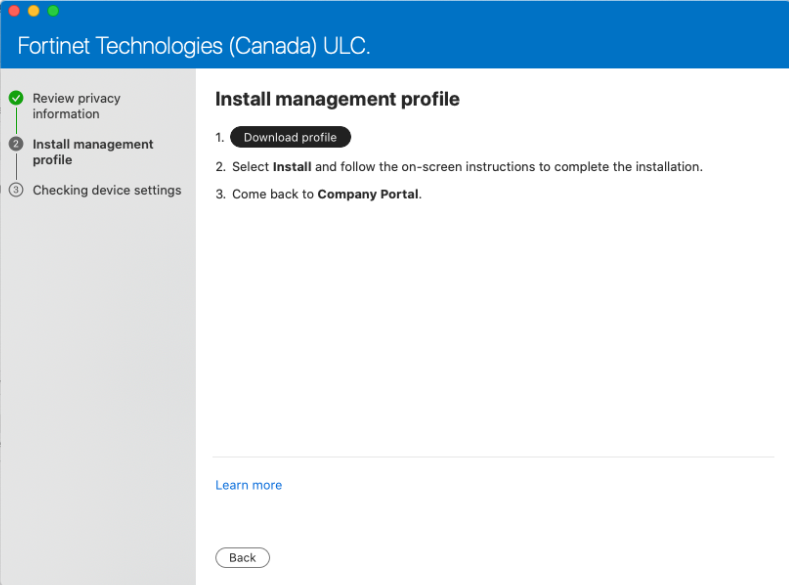Select Install management profile in the sidebar
Screen dimensions: 789x585
[x=92, y=152]
